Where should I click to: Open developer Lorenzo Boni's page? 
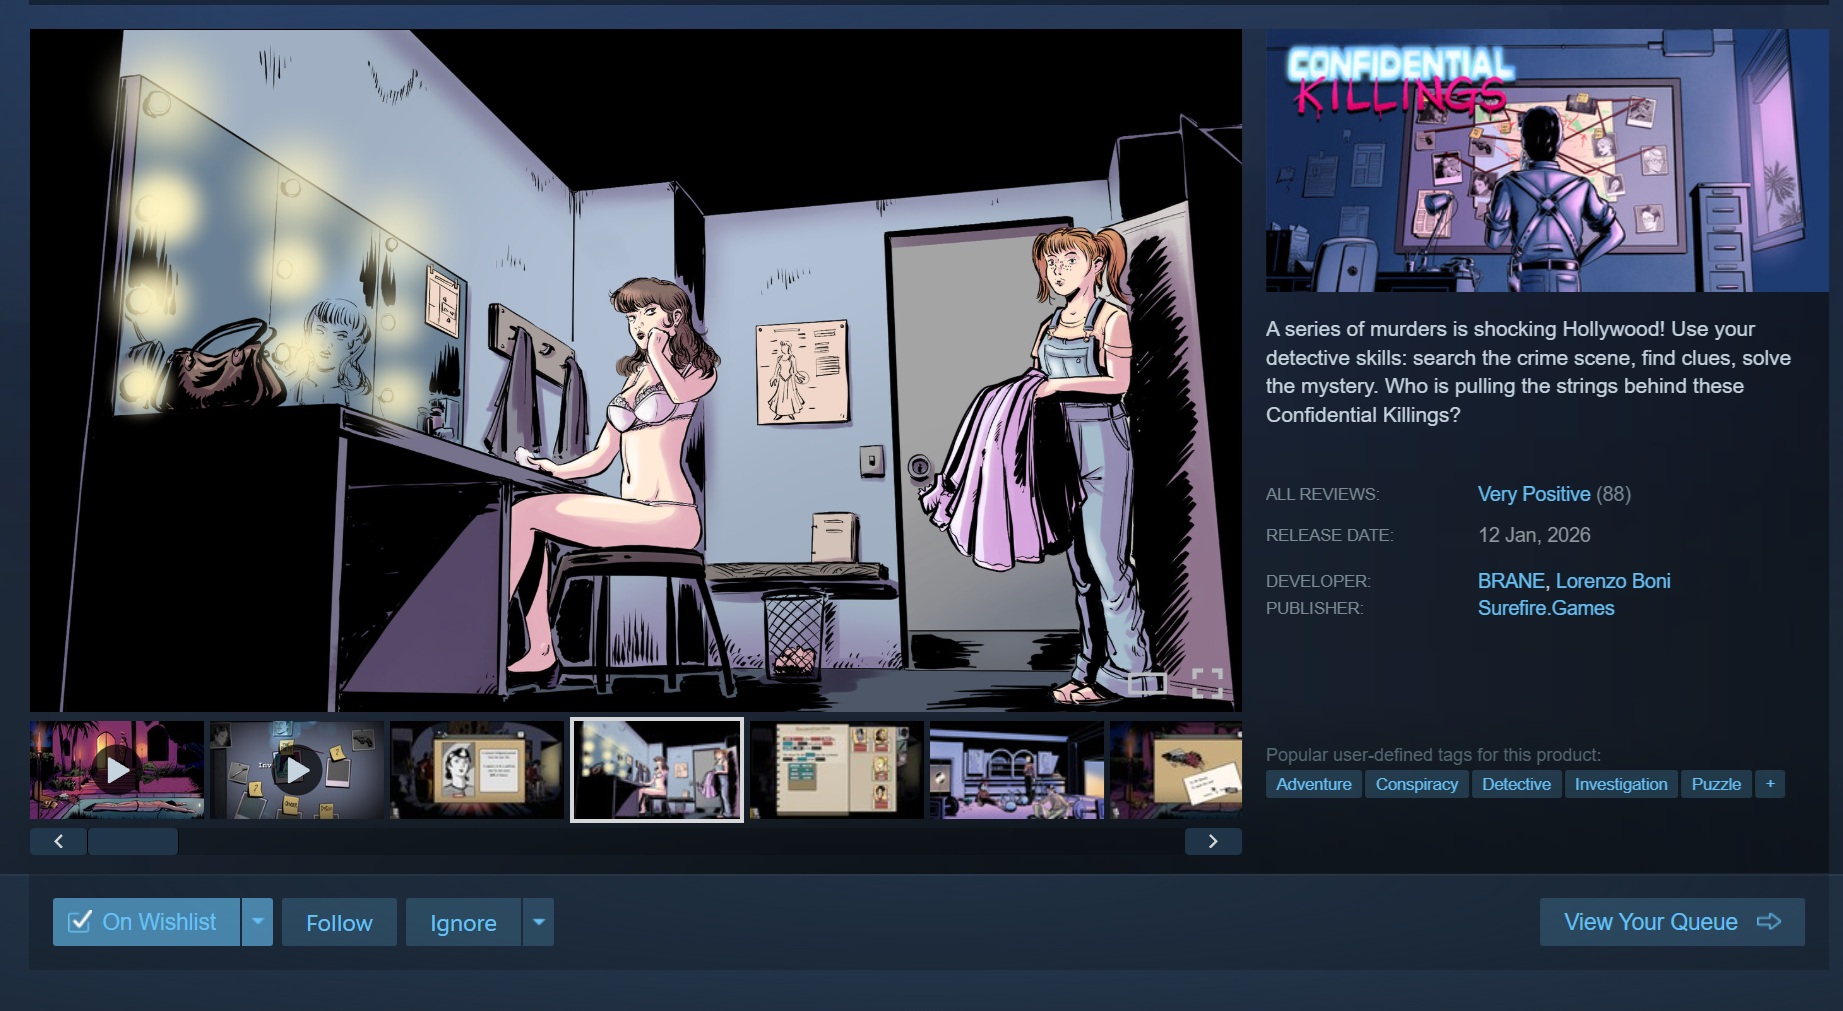1613,581
